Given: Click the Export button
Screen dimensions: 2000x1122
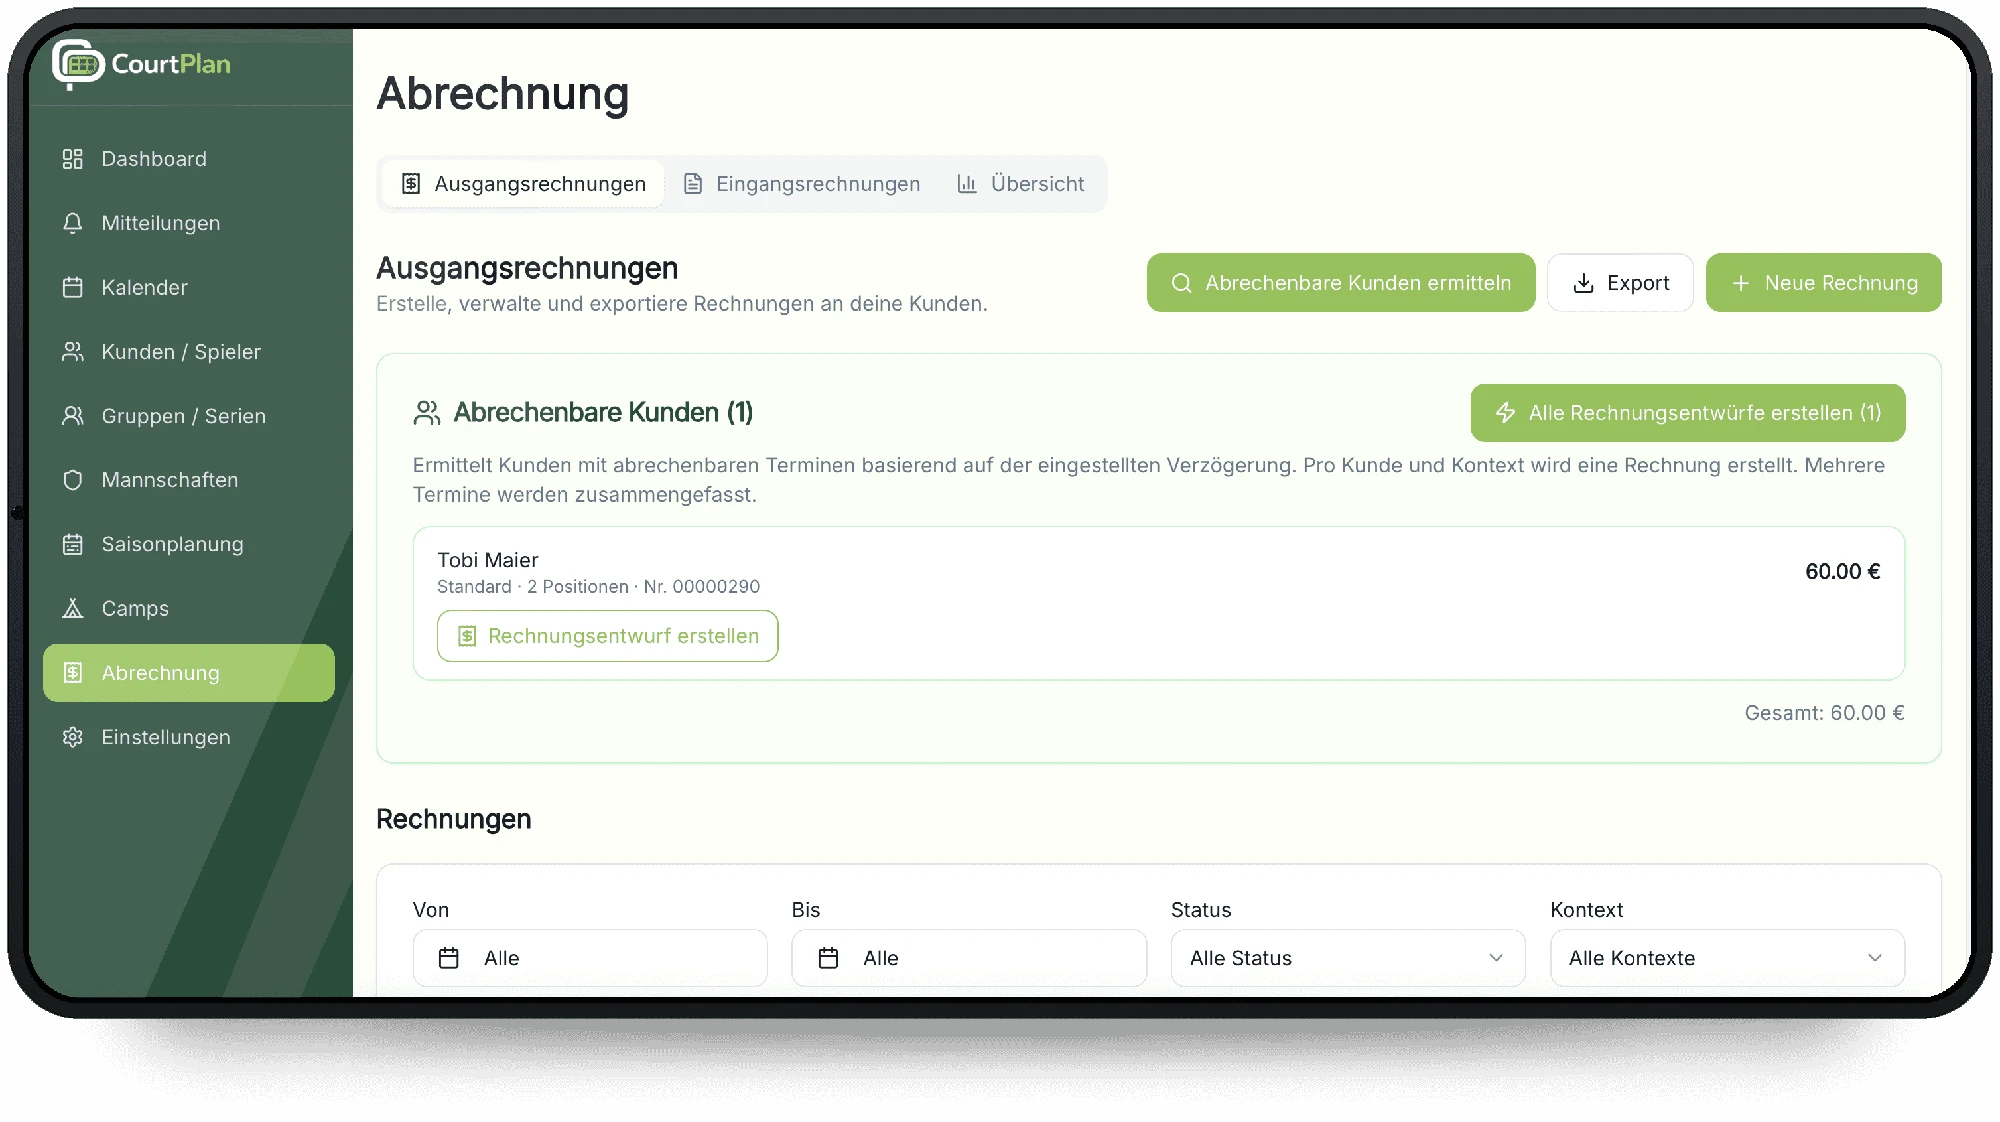Looking at the screenshot, I should pyautogui.click(x=1620, y=283).
